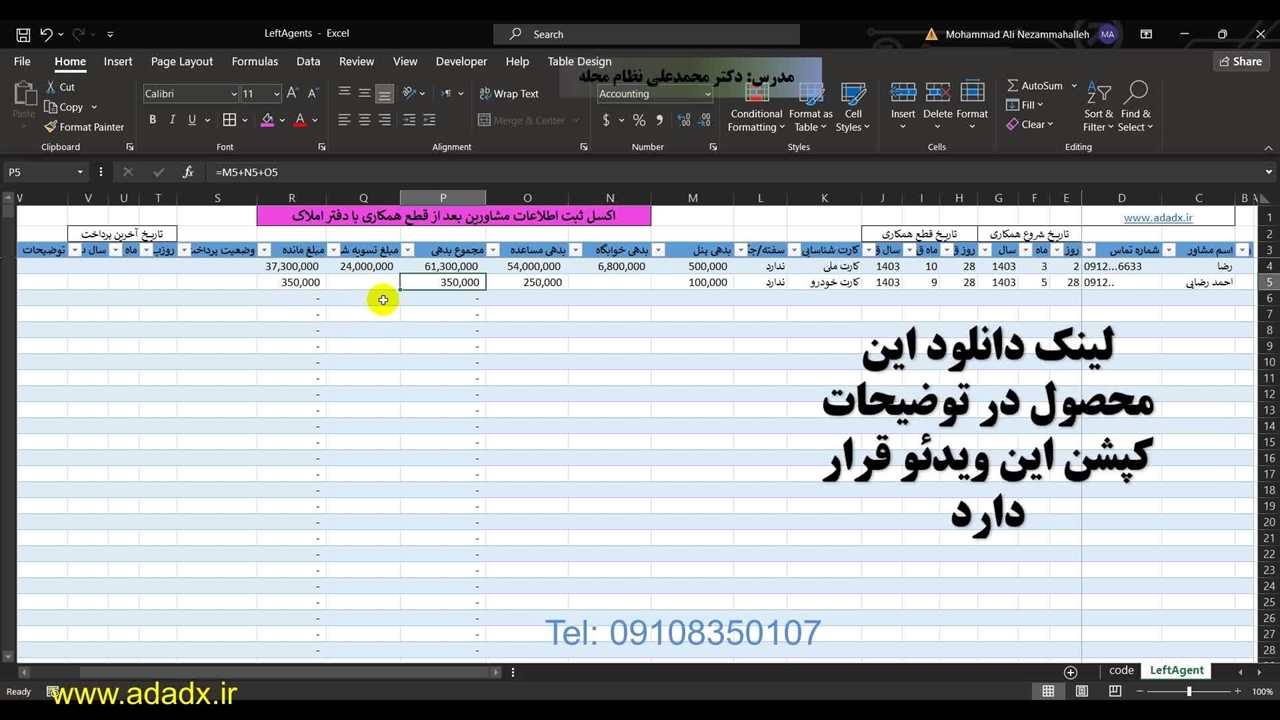
Task: Click the Insert Function fx icon
Action: [187, 172]
